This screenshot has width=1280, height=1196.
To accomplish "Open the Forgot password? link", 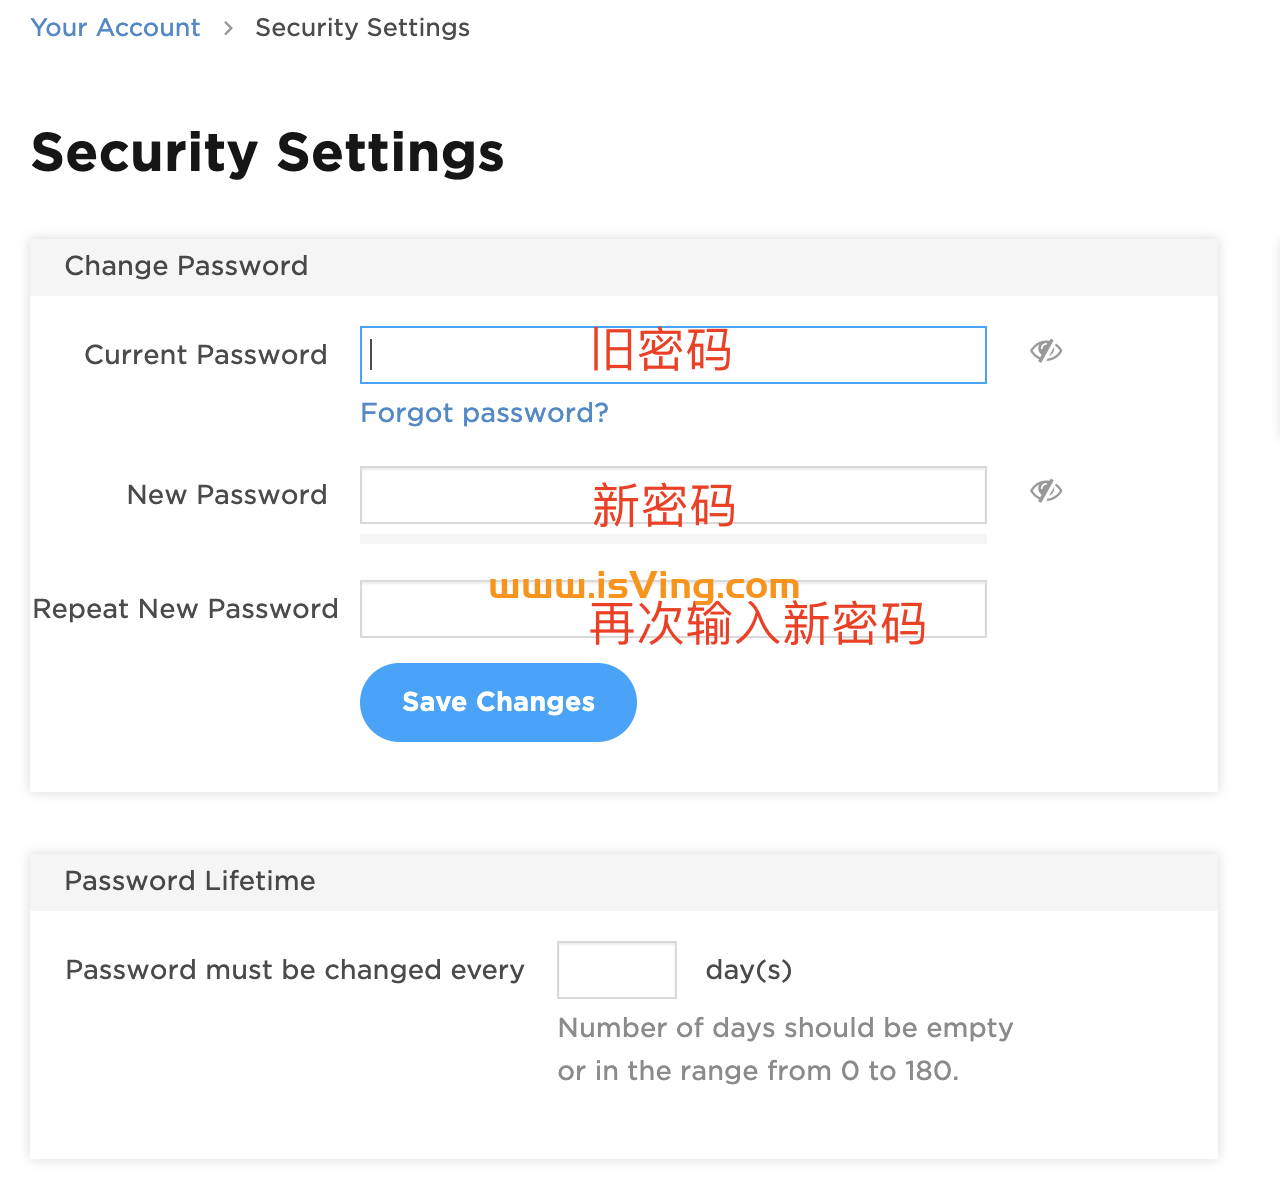I will coord(484,413).
